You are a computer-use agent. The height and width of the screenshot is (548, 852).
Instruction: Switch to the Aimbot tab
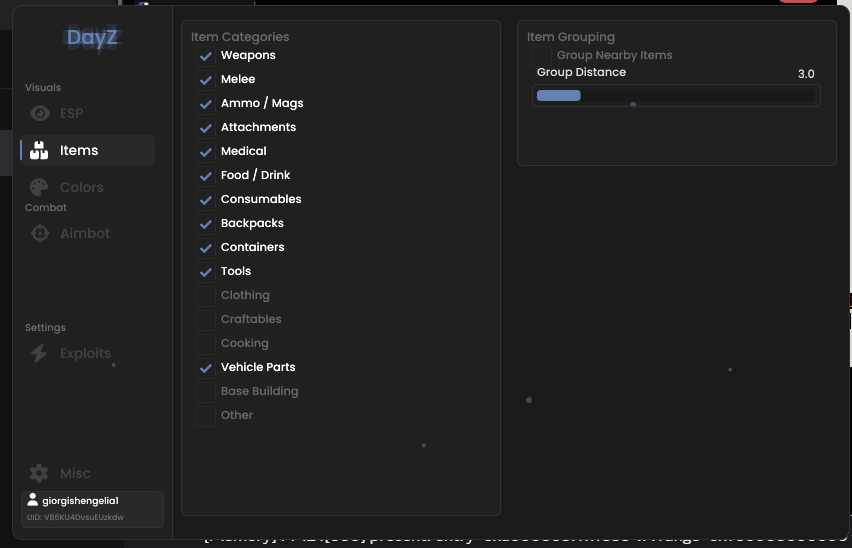87,234
